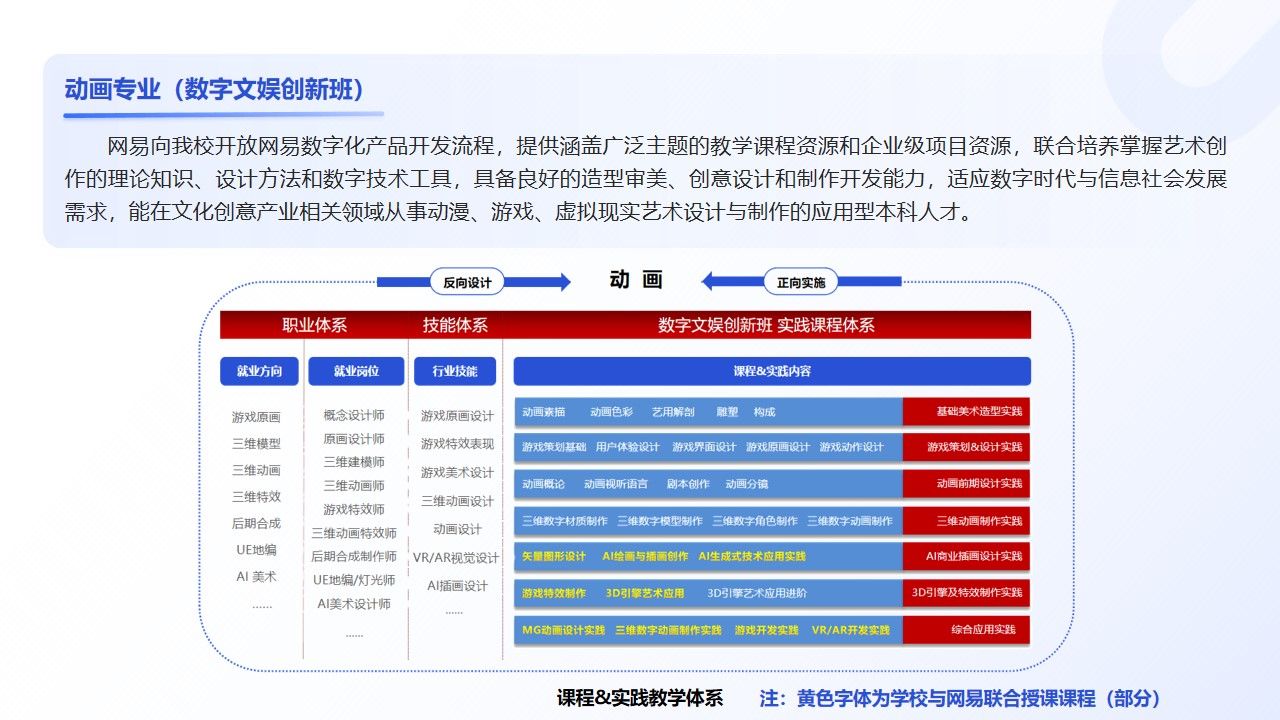This screenshot has width=1280, height=720.
Task: Click AI美术设计师 job entry
Action: 354,604
